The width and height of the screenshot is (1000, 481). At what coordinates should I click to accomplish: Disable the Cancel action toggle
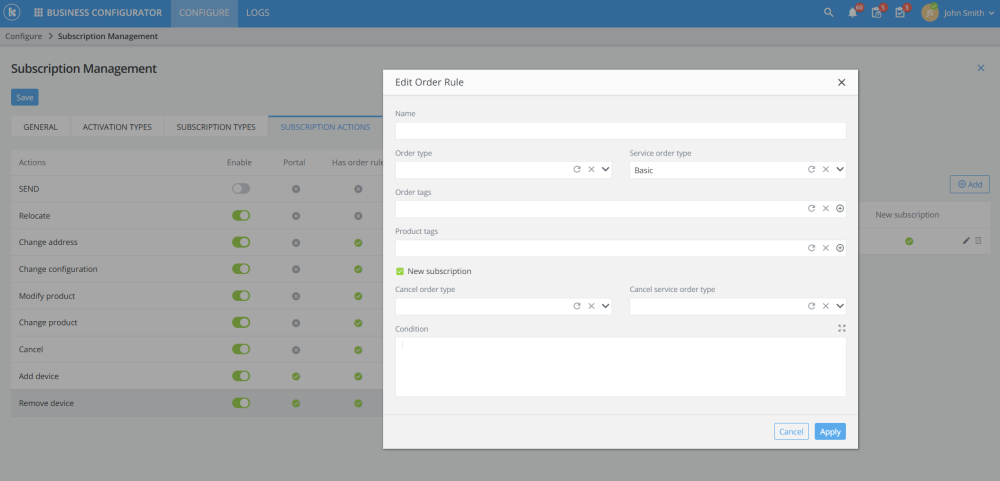[x=241, y=350]
